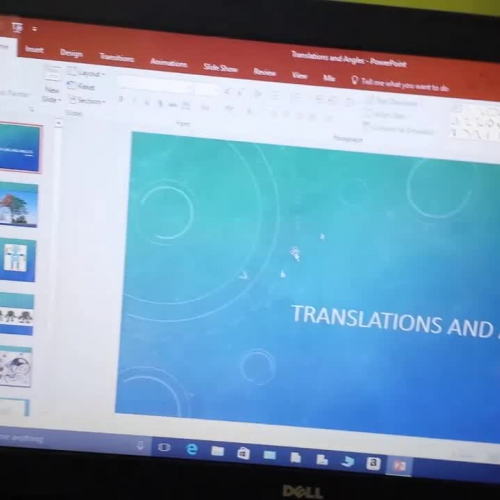
Task: Click the New Slide button icon
Action: (53, 74)
